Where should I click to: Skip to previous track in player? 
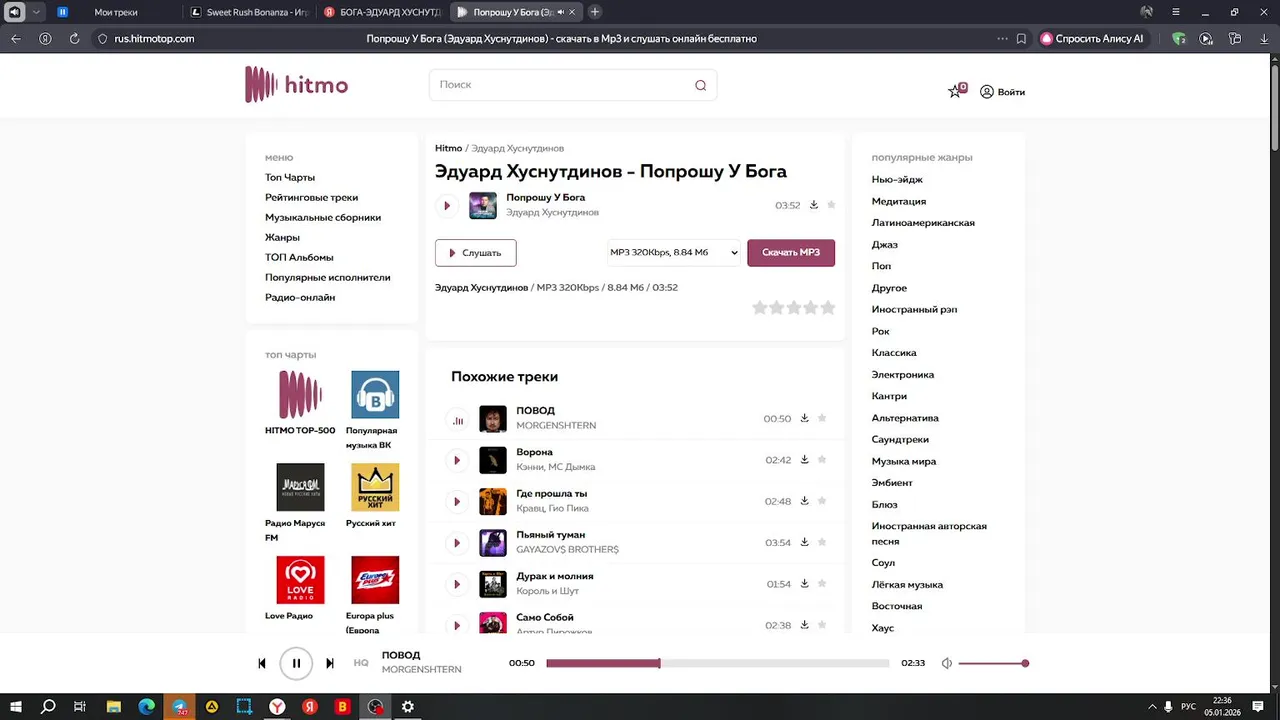pos(262,663)
